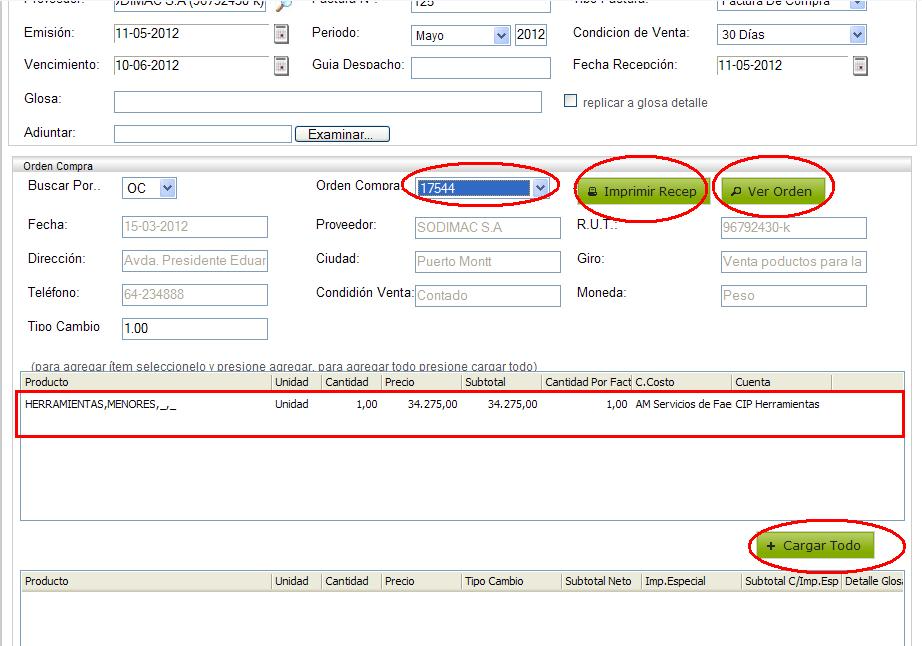
Task: Click the Periodo year field 2012
Action: point(530,35)
